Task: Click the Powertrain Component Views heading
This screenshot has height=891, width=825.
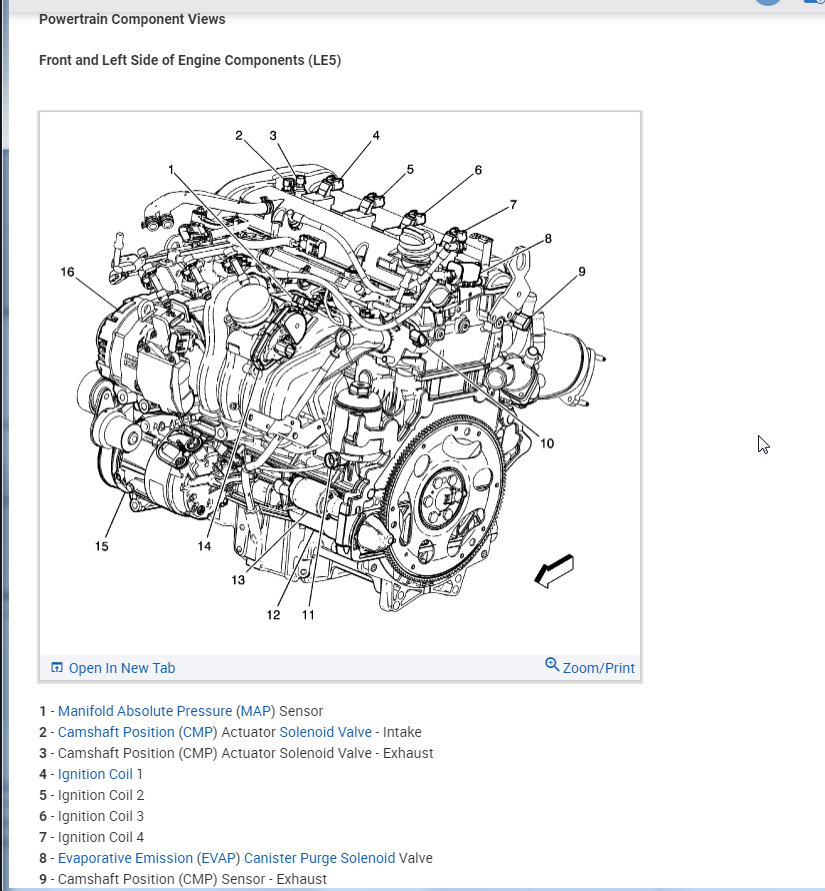Action: pyautogui.click(x=131, y=18)
